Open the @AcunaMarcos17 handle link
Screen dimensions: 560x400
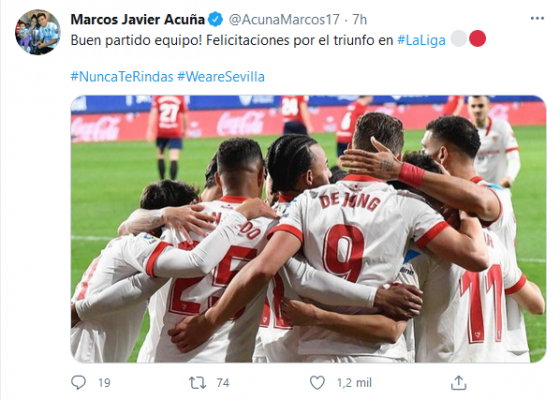pyautogui.click(x=284, y=19)
